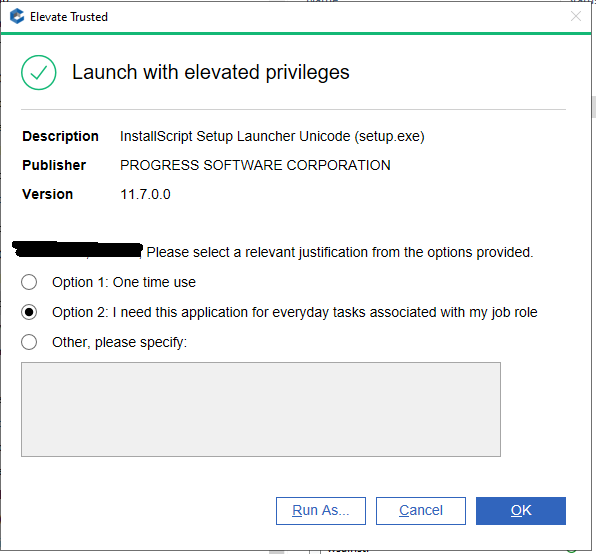Image resolution: width=596 pixels, height=554 pixels.
Task: Click the PROGRESS SOFTWARE CORPORATION publisher text
Action: coord(255,165)
